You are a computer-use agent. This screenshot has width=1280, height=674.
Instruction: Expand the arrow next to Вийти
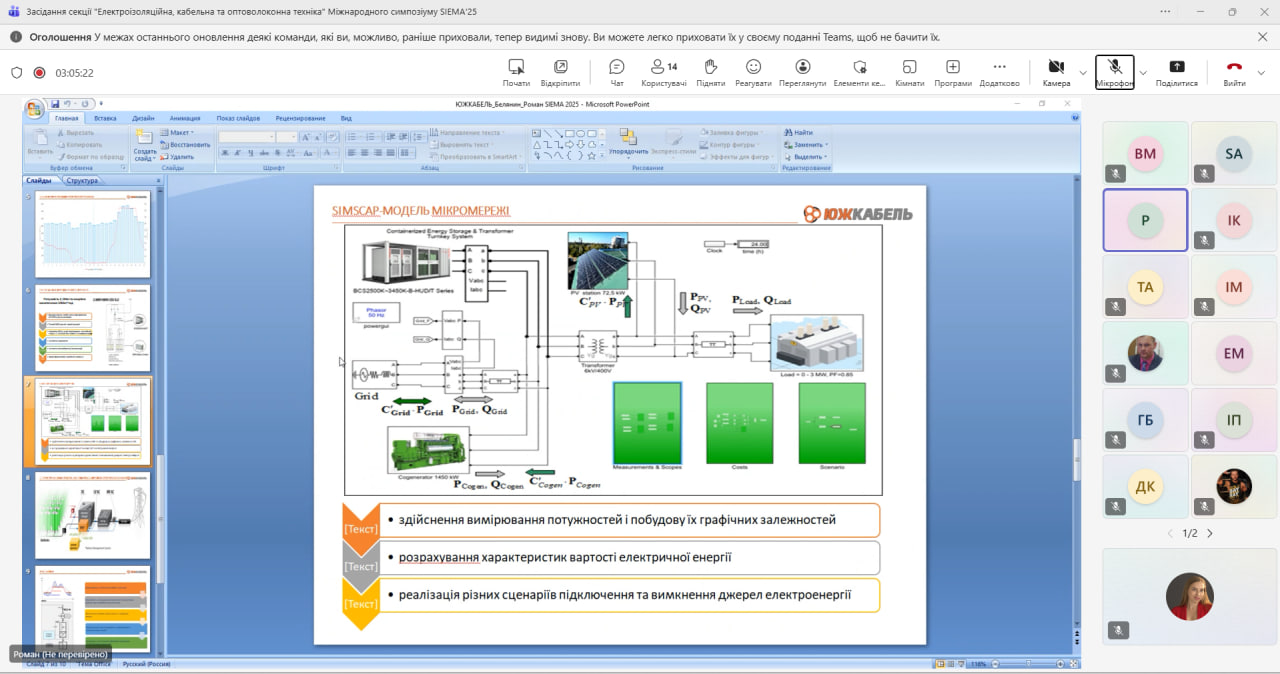click(1261, 72)
